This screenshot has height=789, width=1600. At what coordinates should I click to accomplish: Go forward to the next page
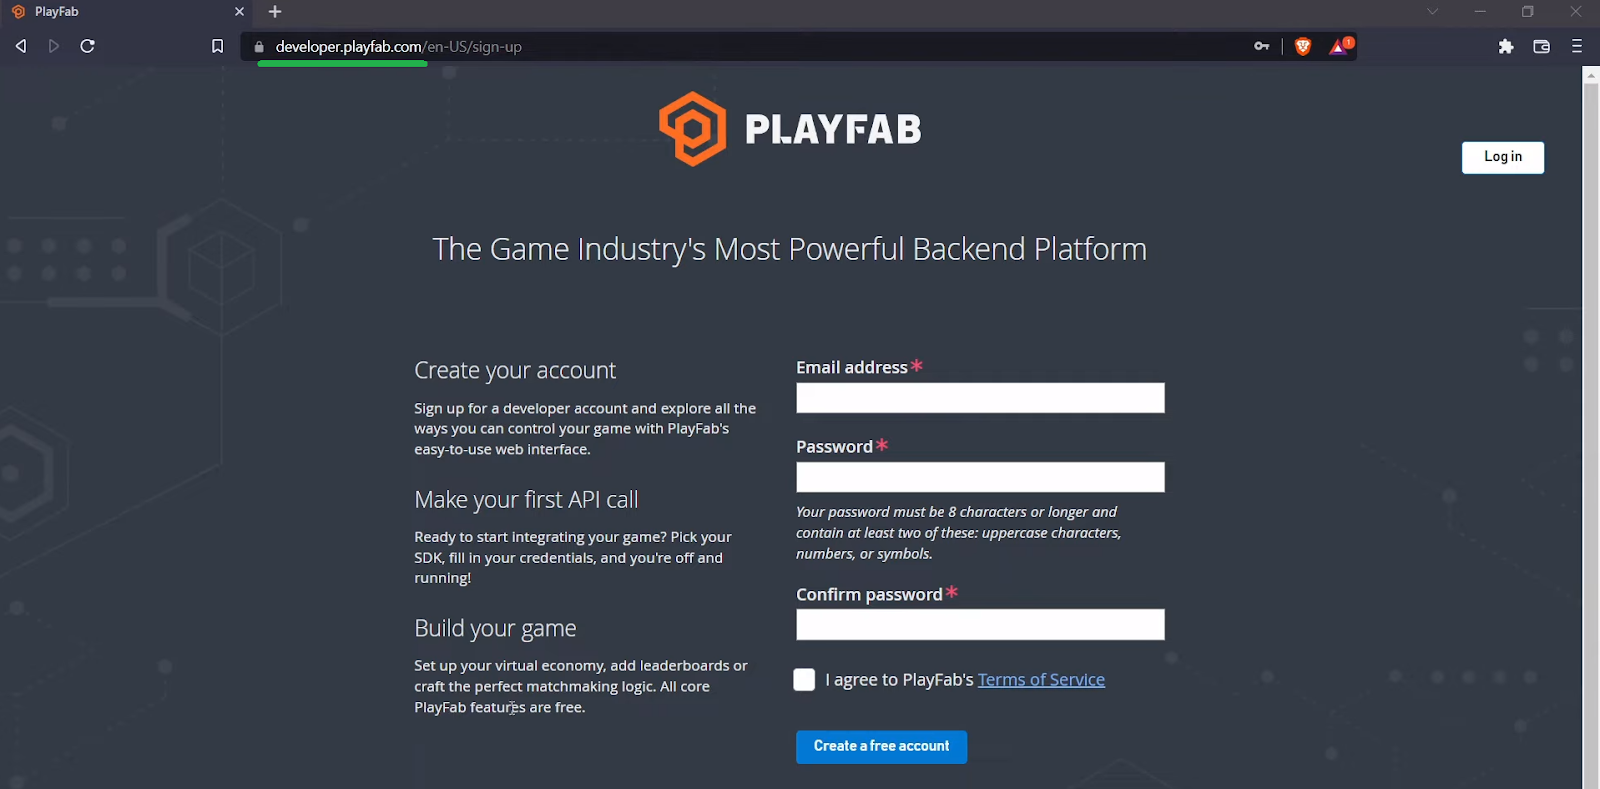pyautogui.click(x=54, y=46)
